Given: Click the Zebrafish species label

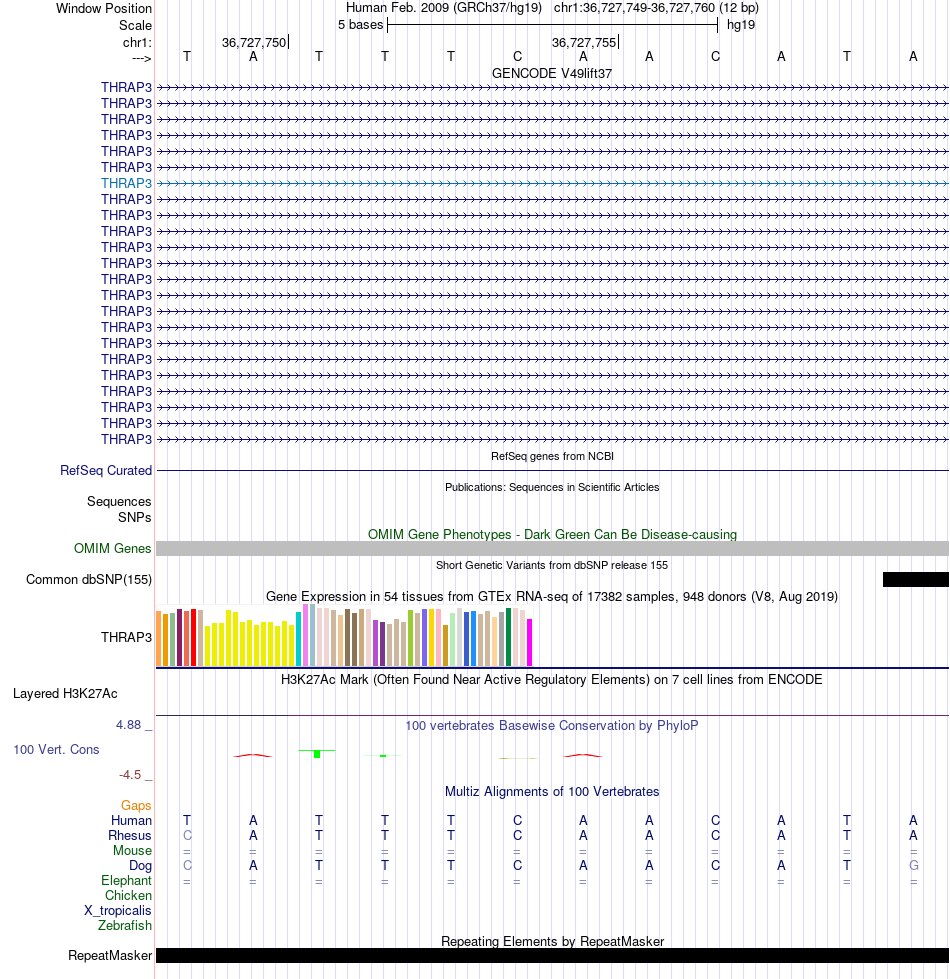Looking at the screenshot, I should [x=125, y=925].
